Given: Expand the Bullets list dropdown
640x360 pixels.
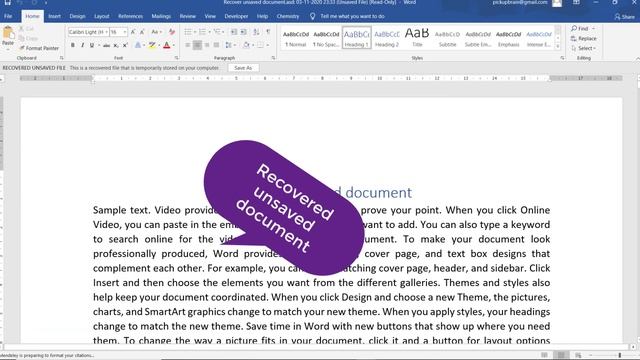Looking at the screenshot, I should [x=195, y=32].
